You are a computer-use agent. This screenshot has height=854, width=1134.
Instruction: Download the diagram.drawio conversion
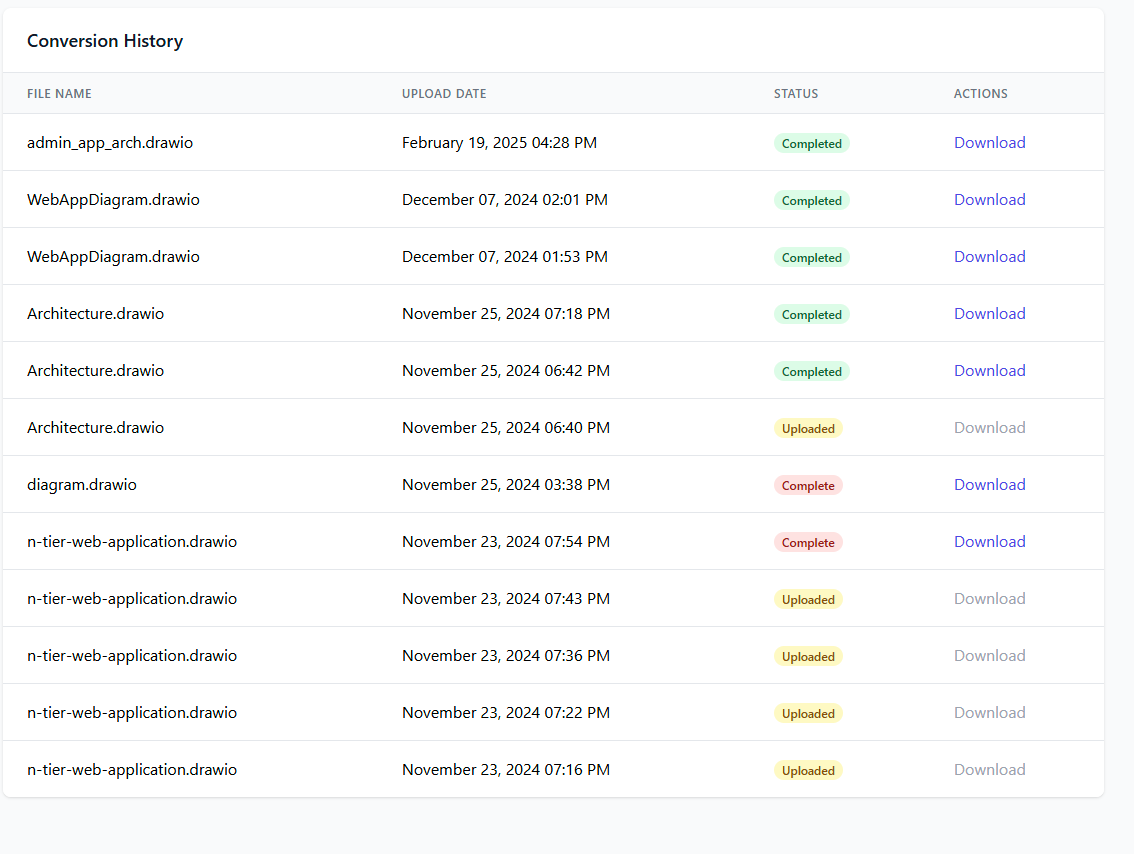click(989, 485)
